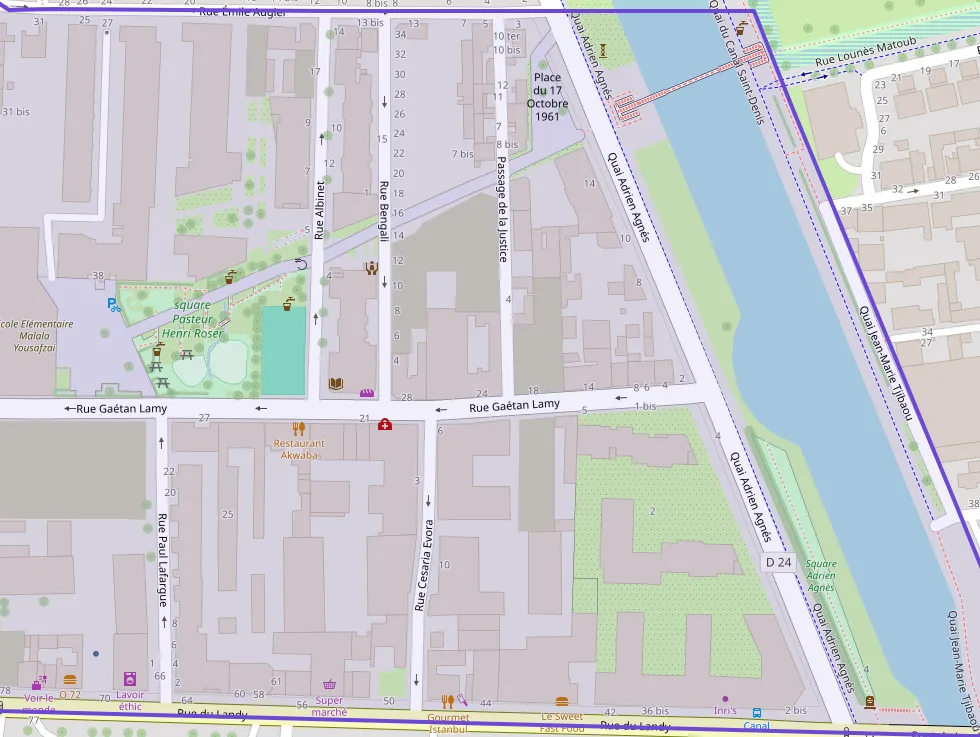Click the Passage de la Justice street label
Screen dimensions: 980x737
click(503, 211)
